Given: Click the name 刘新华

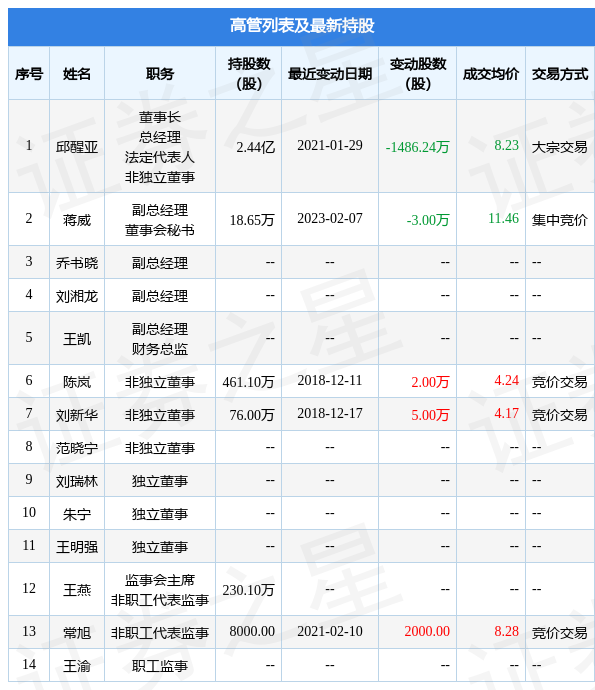Looking at the screenshot, I should (x=77, y=415).
